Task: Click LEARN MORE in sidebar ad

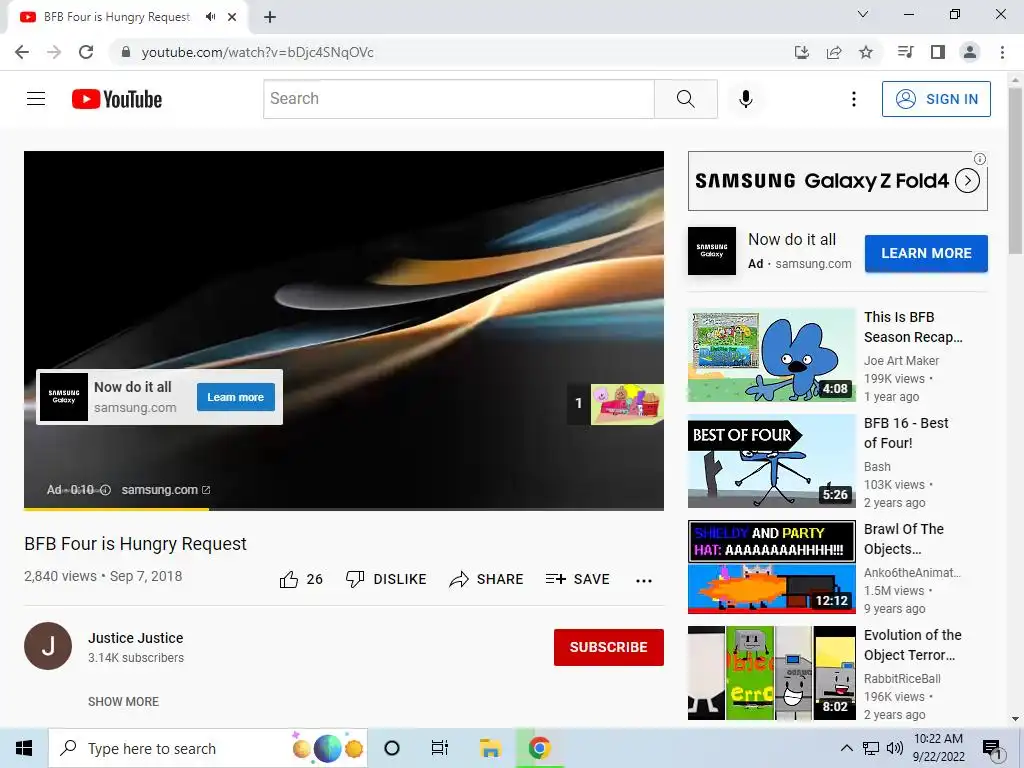Action: click(x=926, y=253)
